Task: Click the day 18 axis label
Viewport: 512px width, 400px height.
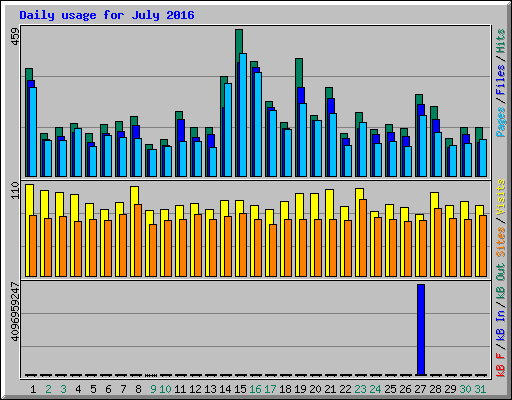Action: point(285,389)
